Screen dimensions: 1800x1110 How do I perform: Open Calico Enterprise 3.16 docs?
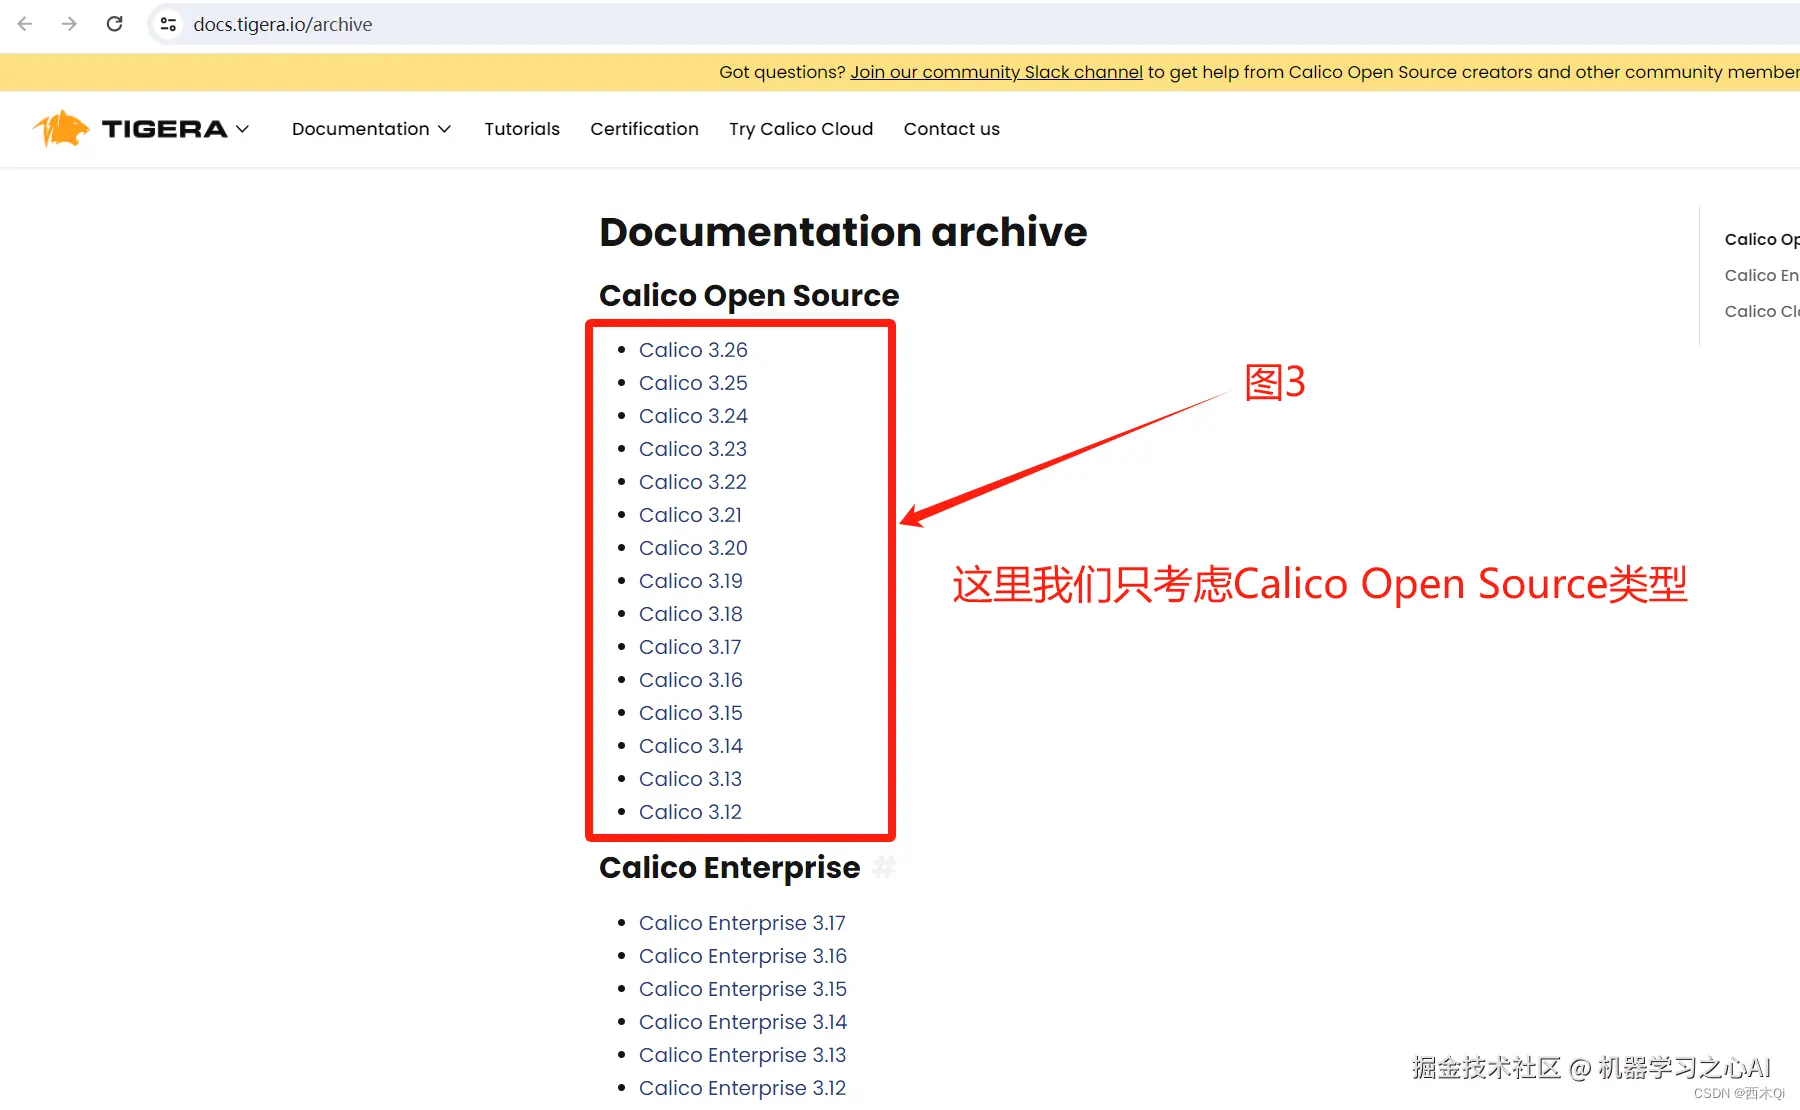click(743, 956)
